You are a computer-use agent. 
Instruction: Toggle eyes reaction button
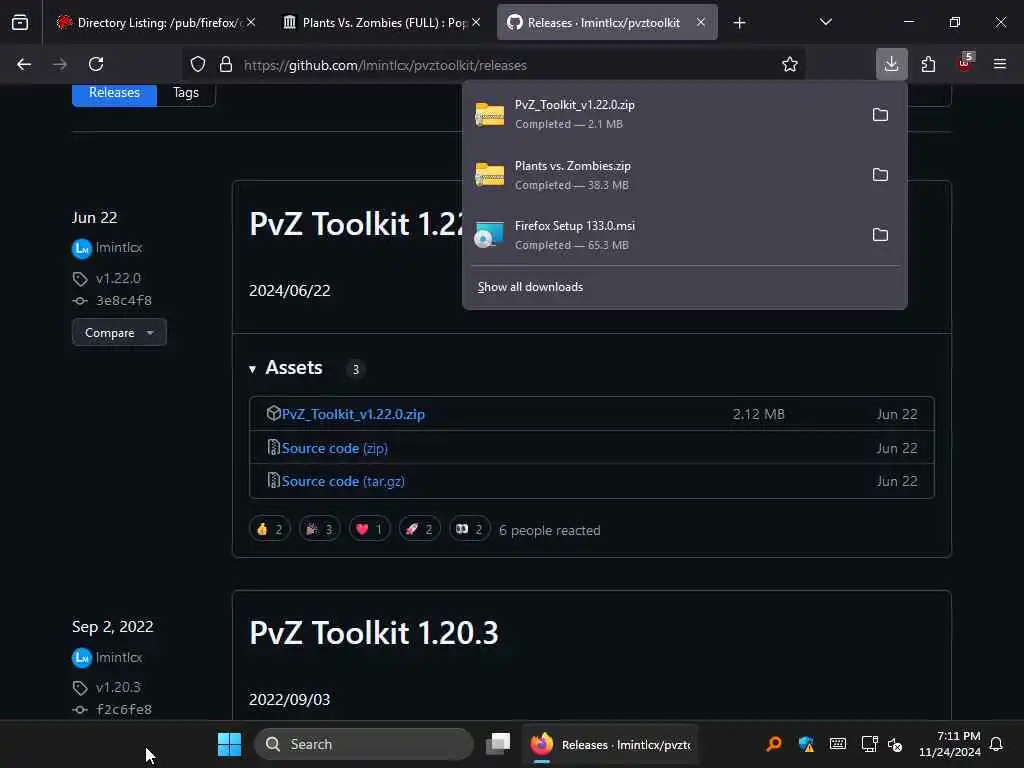click(x=470, y=529)
